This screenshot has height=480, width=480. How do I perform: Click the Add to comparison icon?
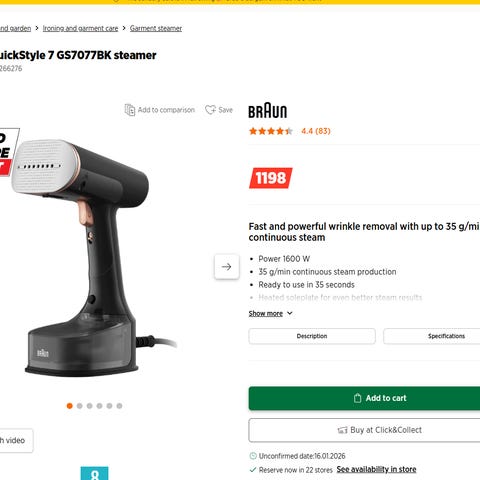(x=130, y=110)
